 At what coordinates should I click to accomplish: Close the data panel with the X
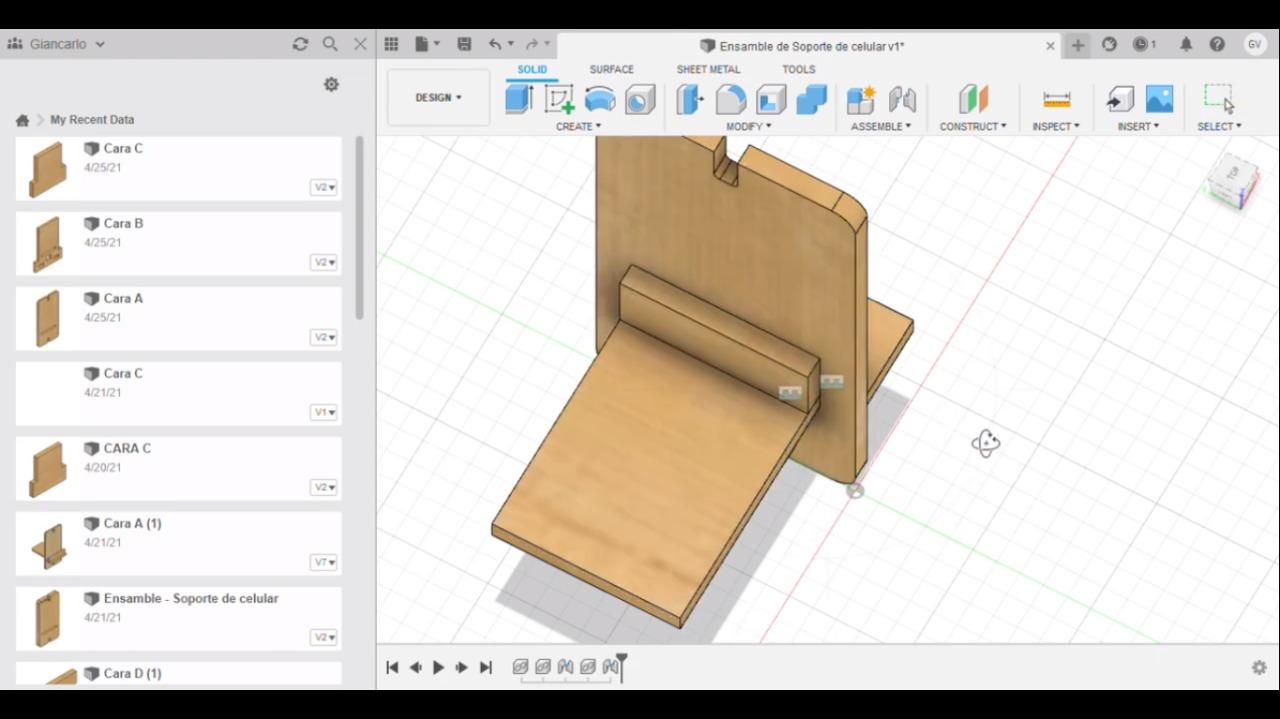tap(360, 44)
